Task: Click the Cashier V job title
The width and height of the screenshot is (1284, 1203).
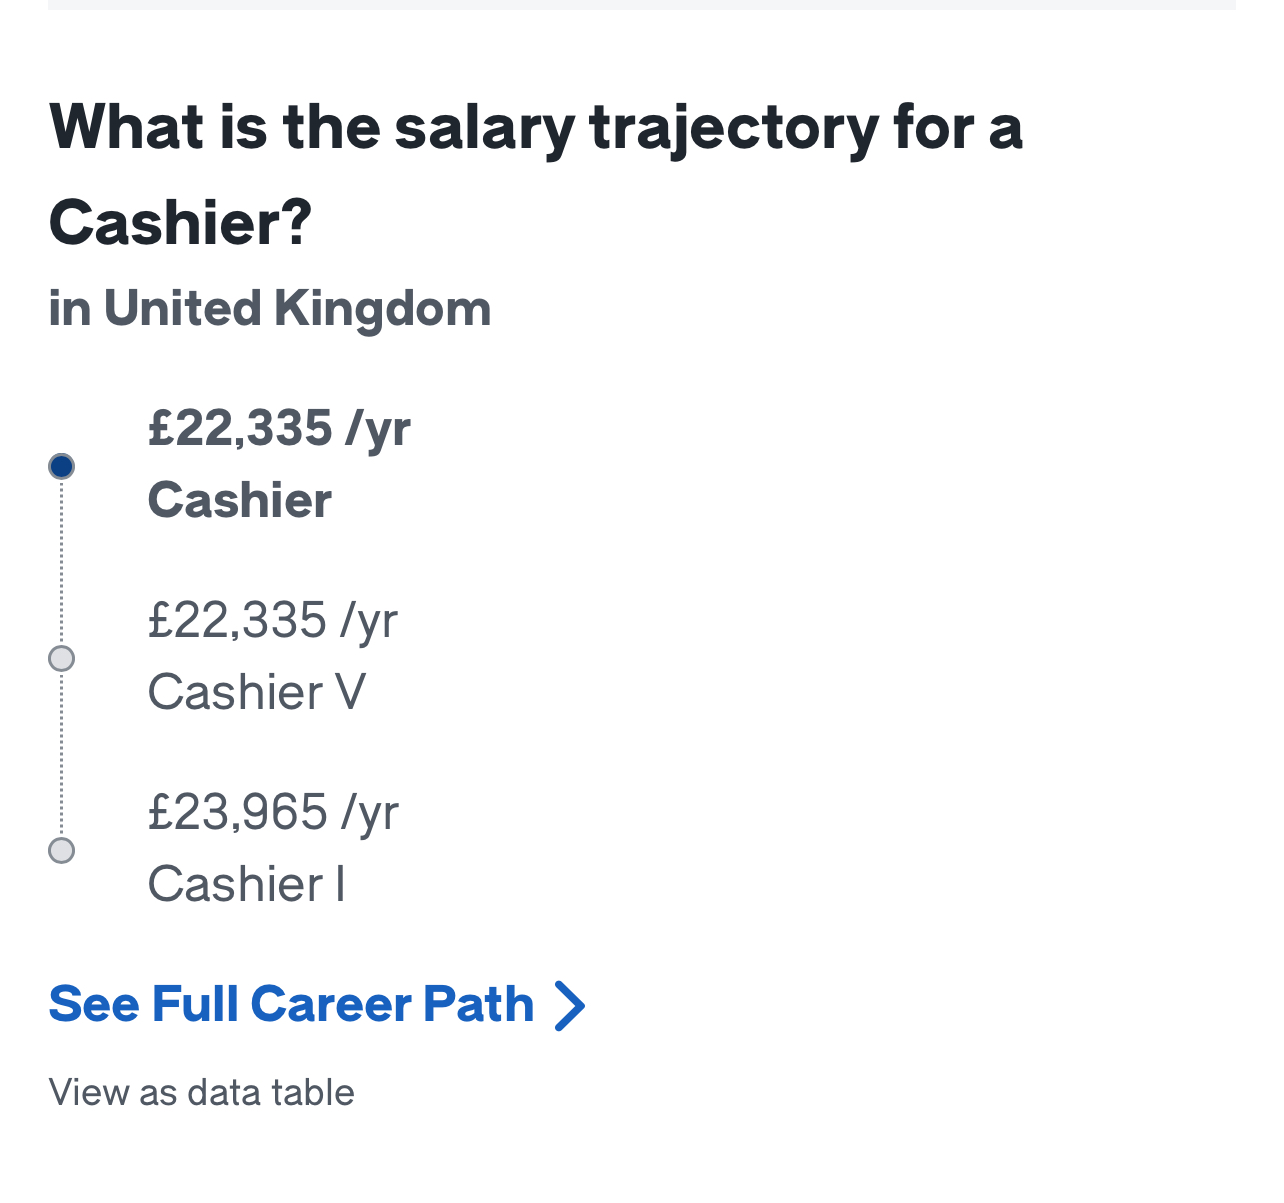Action: point(257,692)
